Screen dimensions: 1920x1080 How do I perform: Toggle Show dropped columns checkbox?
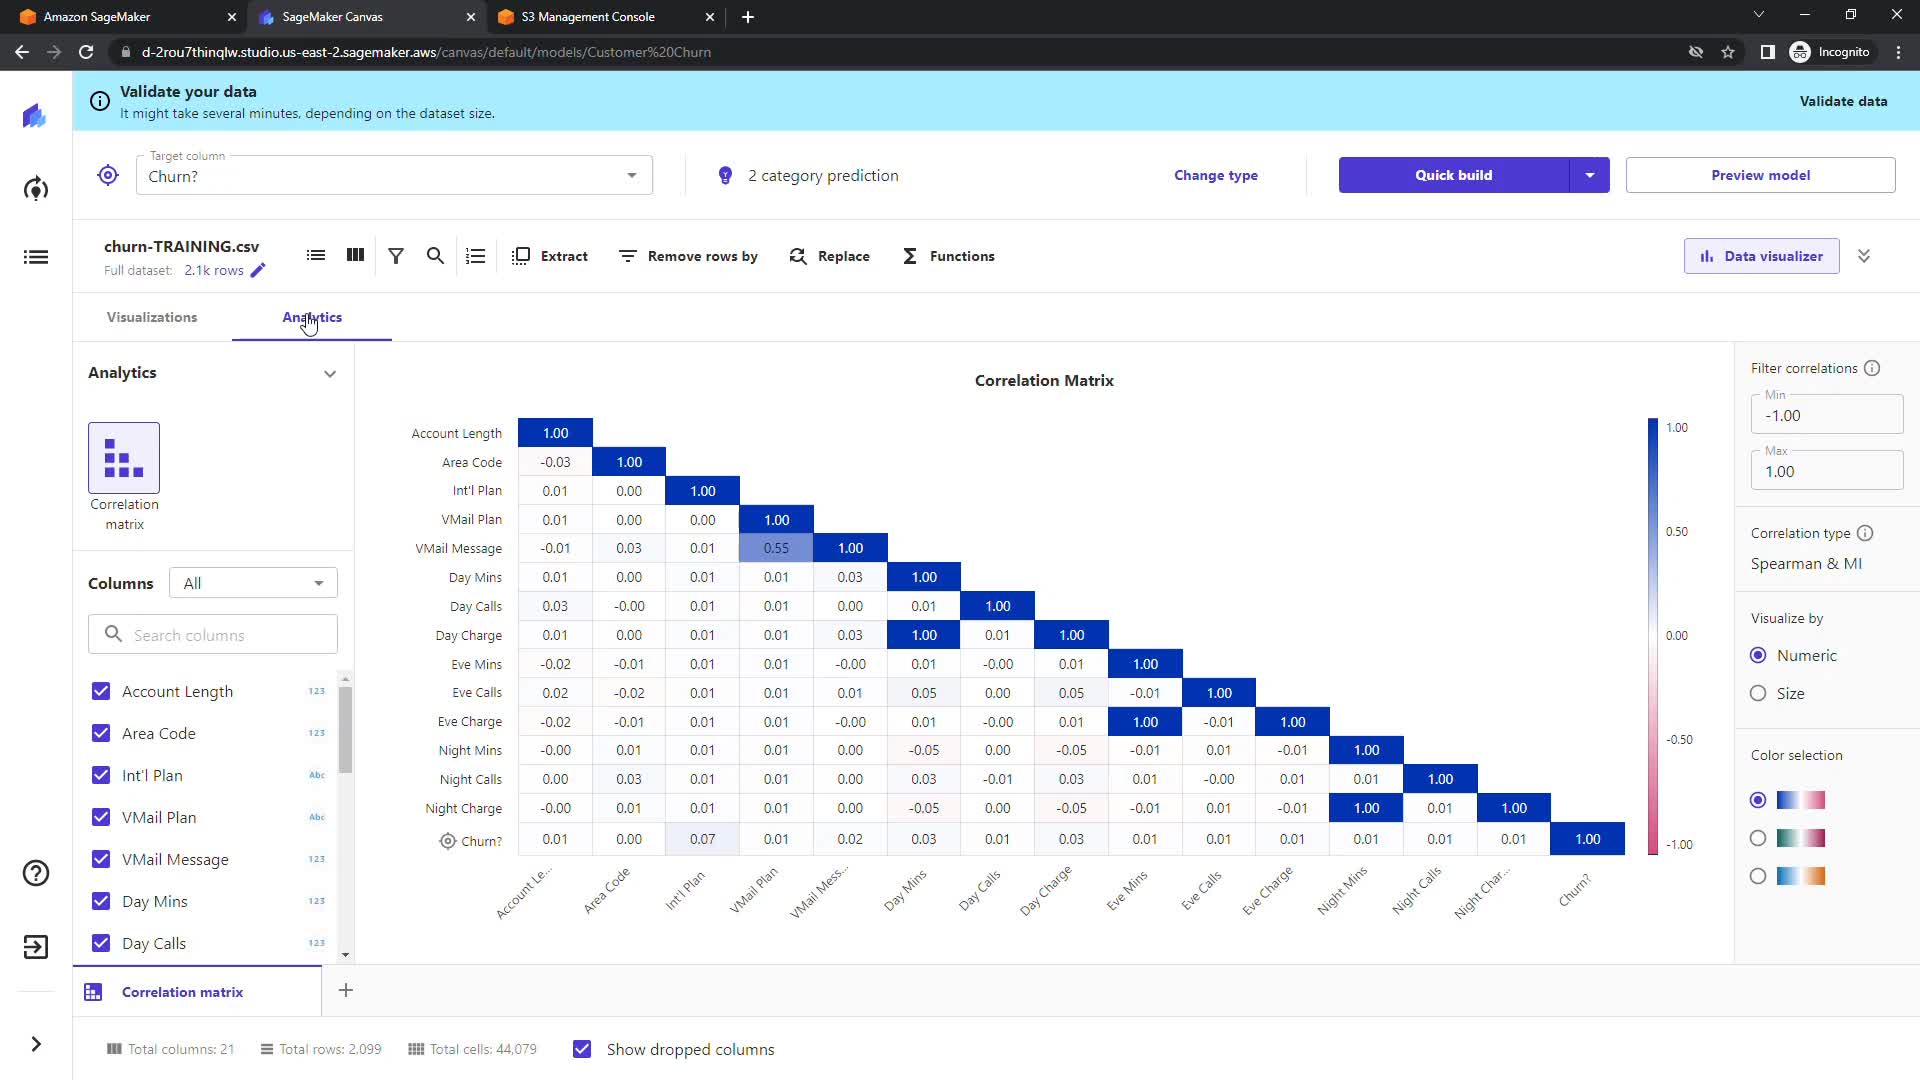(582, 1049)
